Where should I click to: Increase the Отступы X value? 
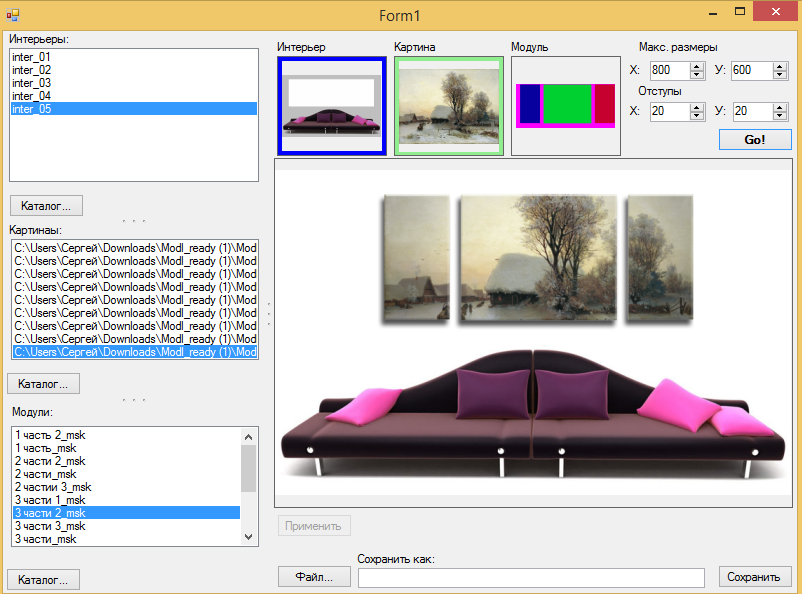point(697,107)
